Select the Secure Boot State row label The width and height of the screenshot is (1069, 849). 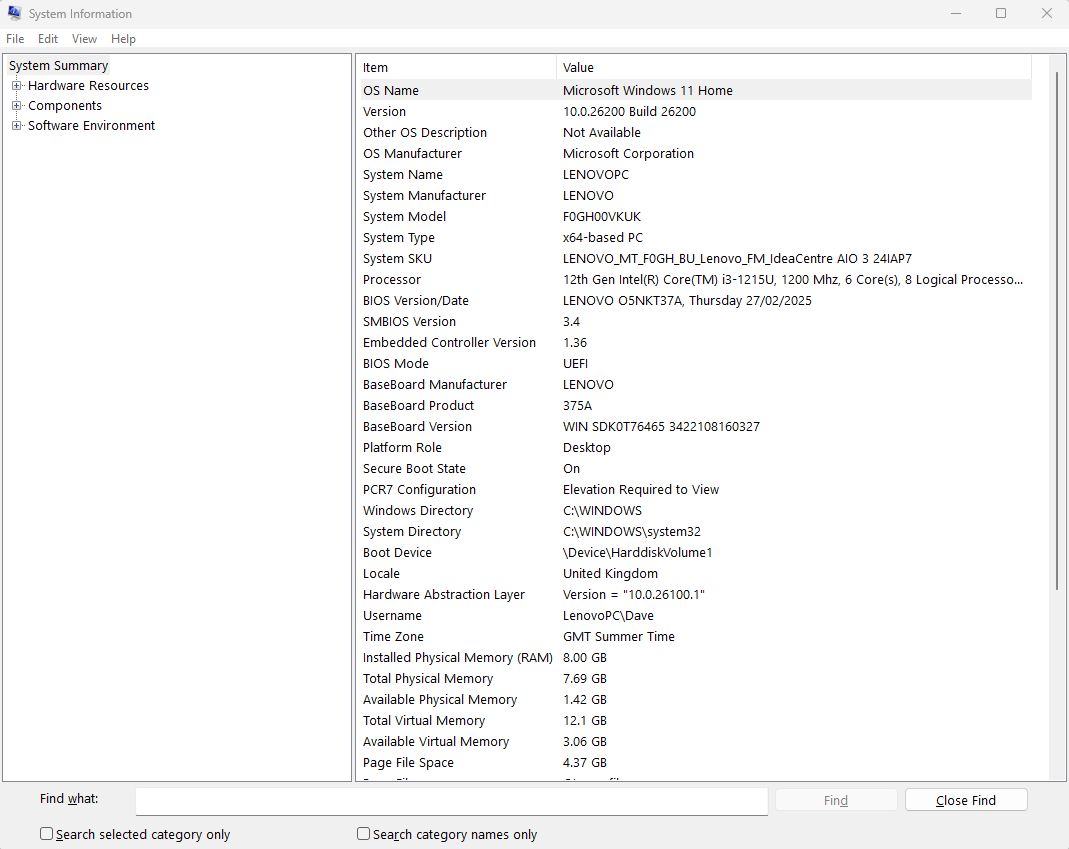[414, 469]
